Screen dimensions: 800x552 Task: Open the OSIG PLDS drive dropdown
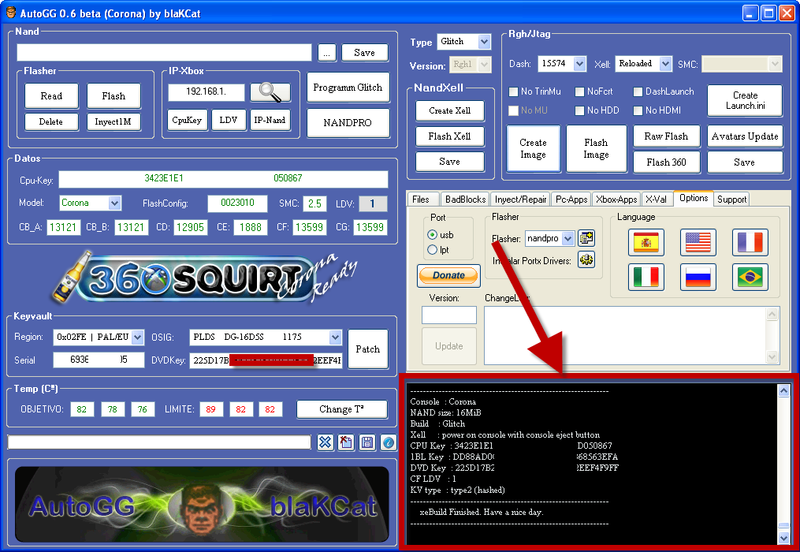coord(335,337)
